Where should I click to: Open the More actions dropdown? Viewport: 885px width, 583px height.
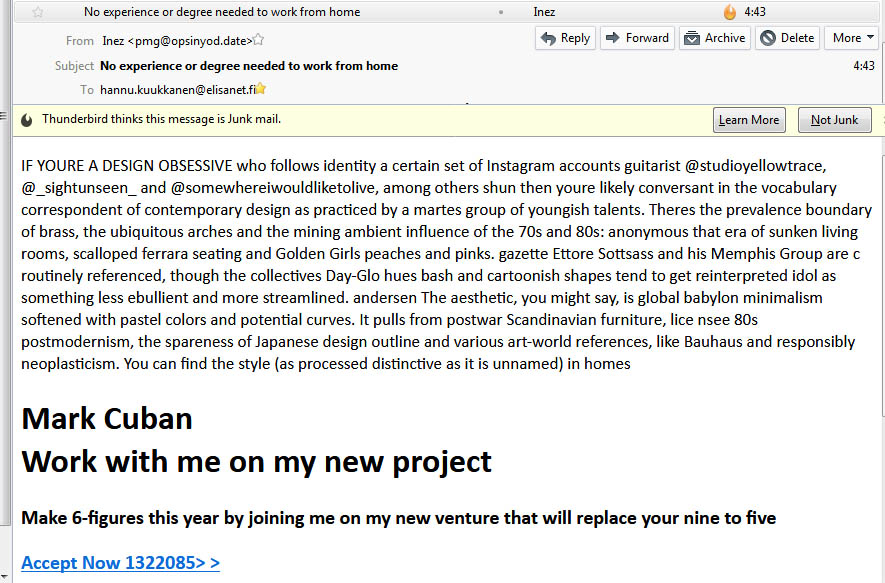coord(853,38)
